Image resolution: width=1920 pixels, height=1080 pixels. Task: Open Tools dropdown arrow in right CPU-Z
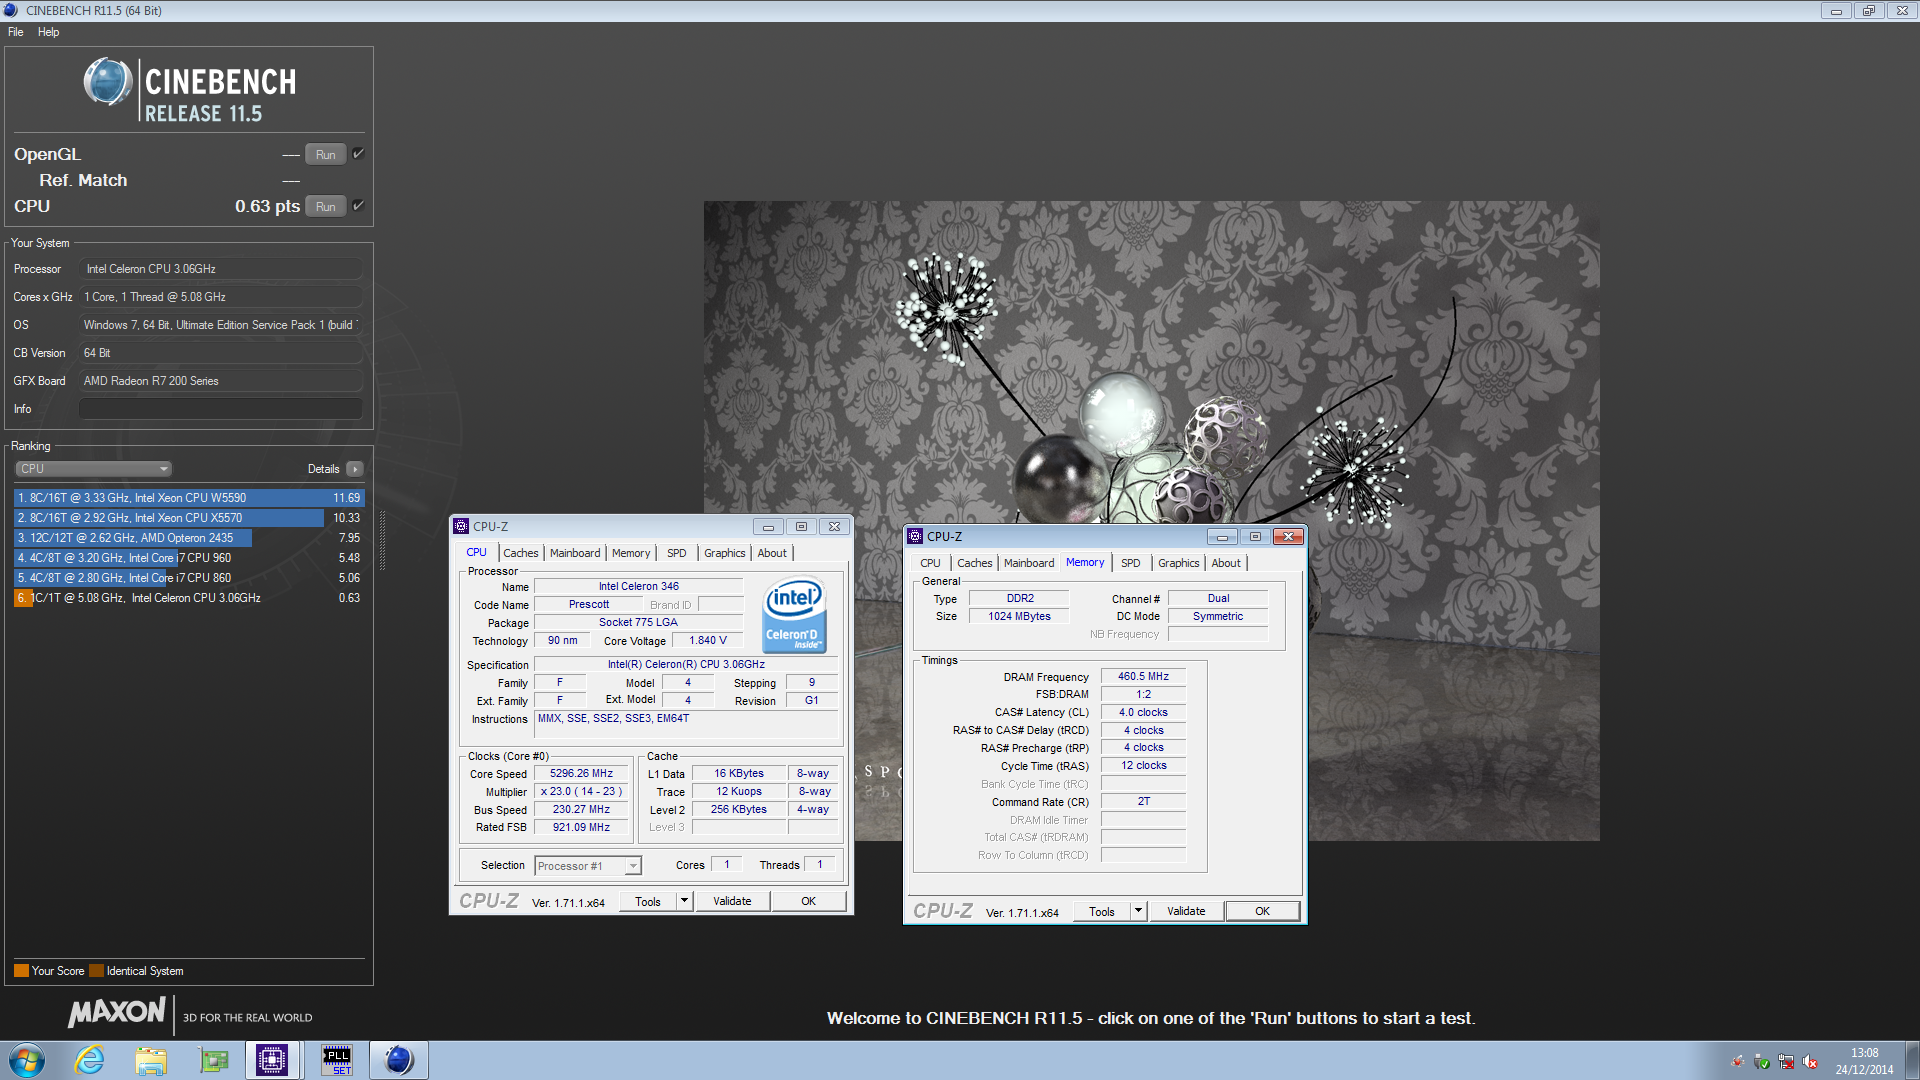click(x=1138, y=911)
